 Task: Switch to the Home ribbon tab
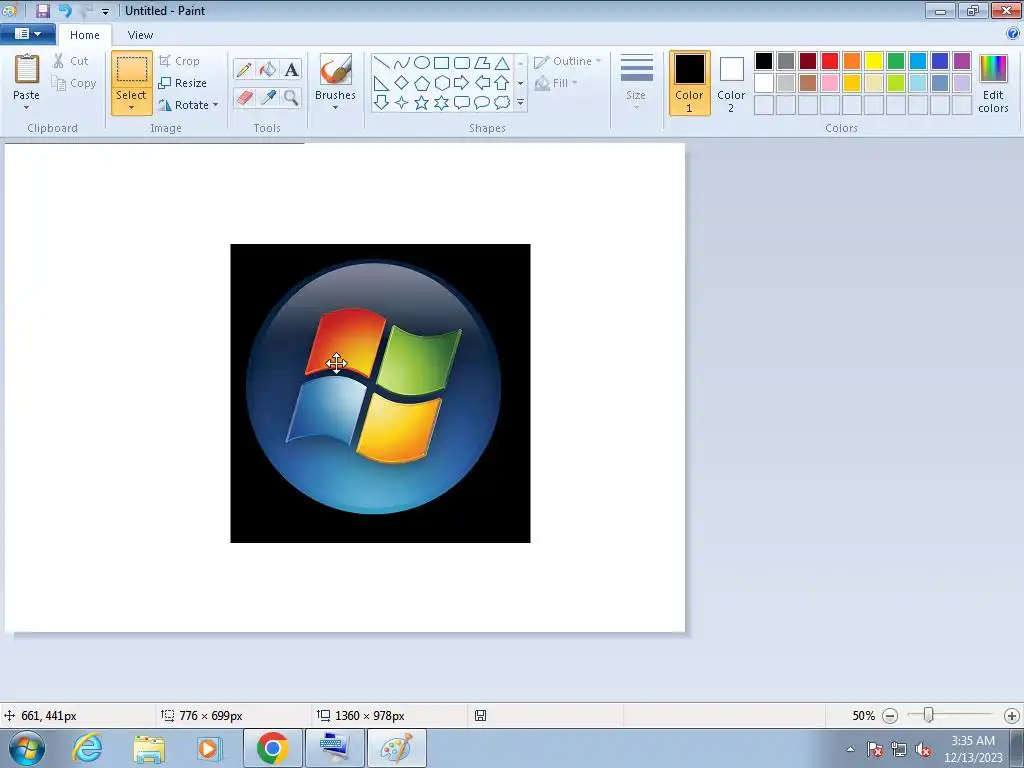coord(85,35)
